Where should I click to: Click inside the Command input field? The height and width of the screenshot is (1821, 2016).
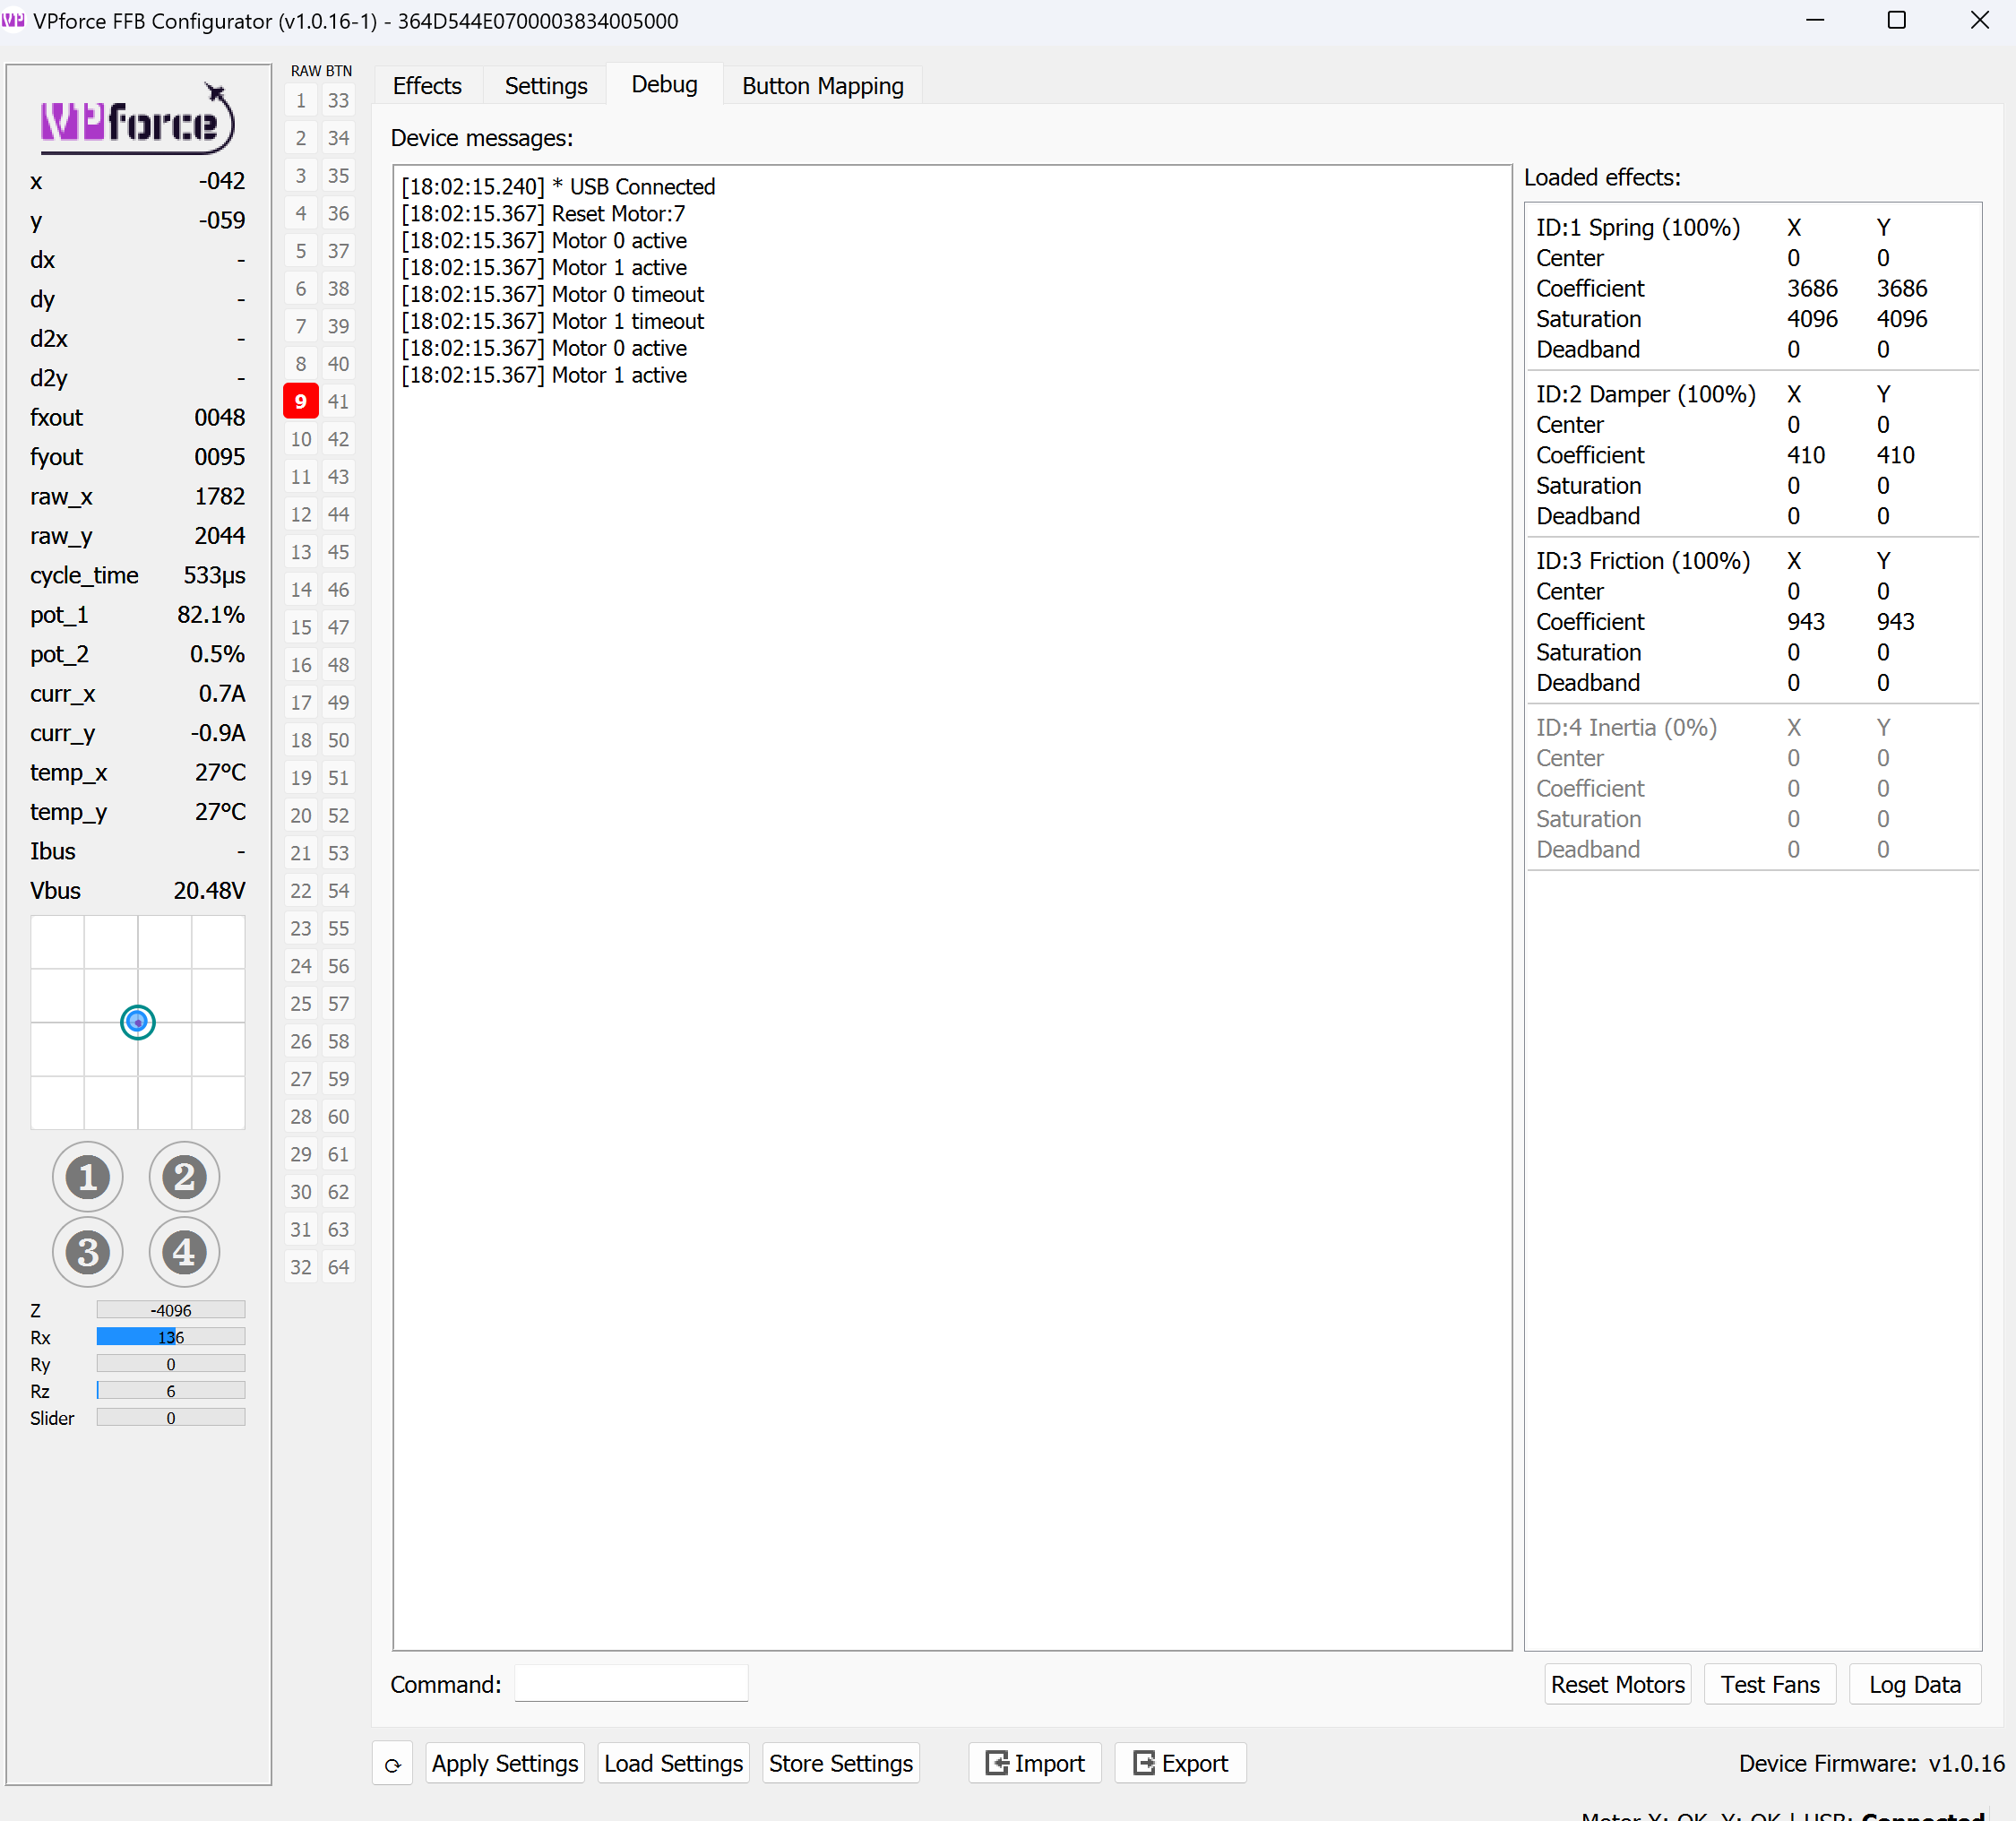click(630, 1683)
